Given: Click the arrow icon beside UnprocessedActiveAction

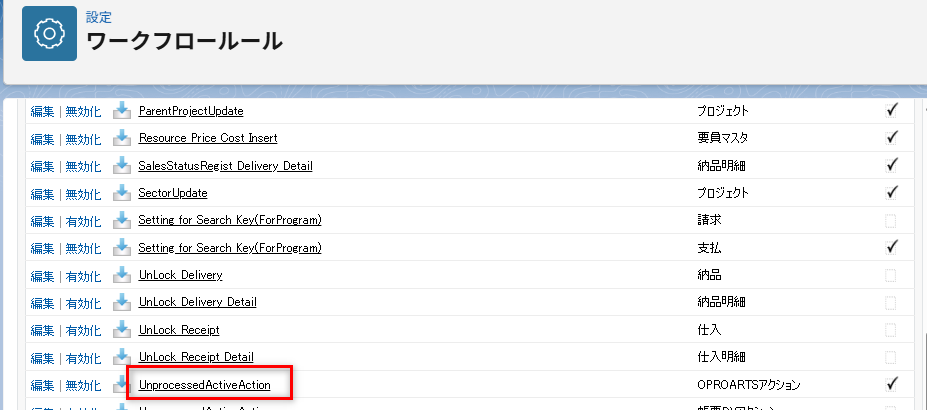Looking at the screenshot, I should [122, 385].
